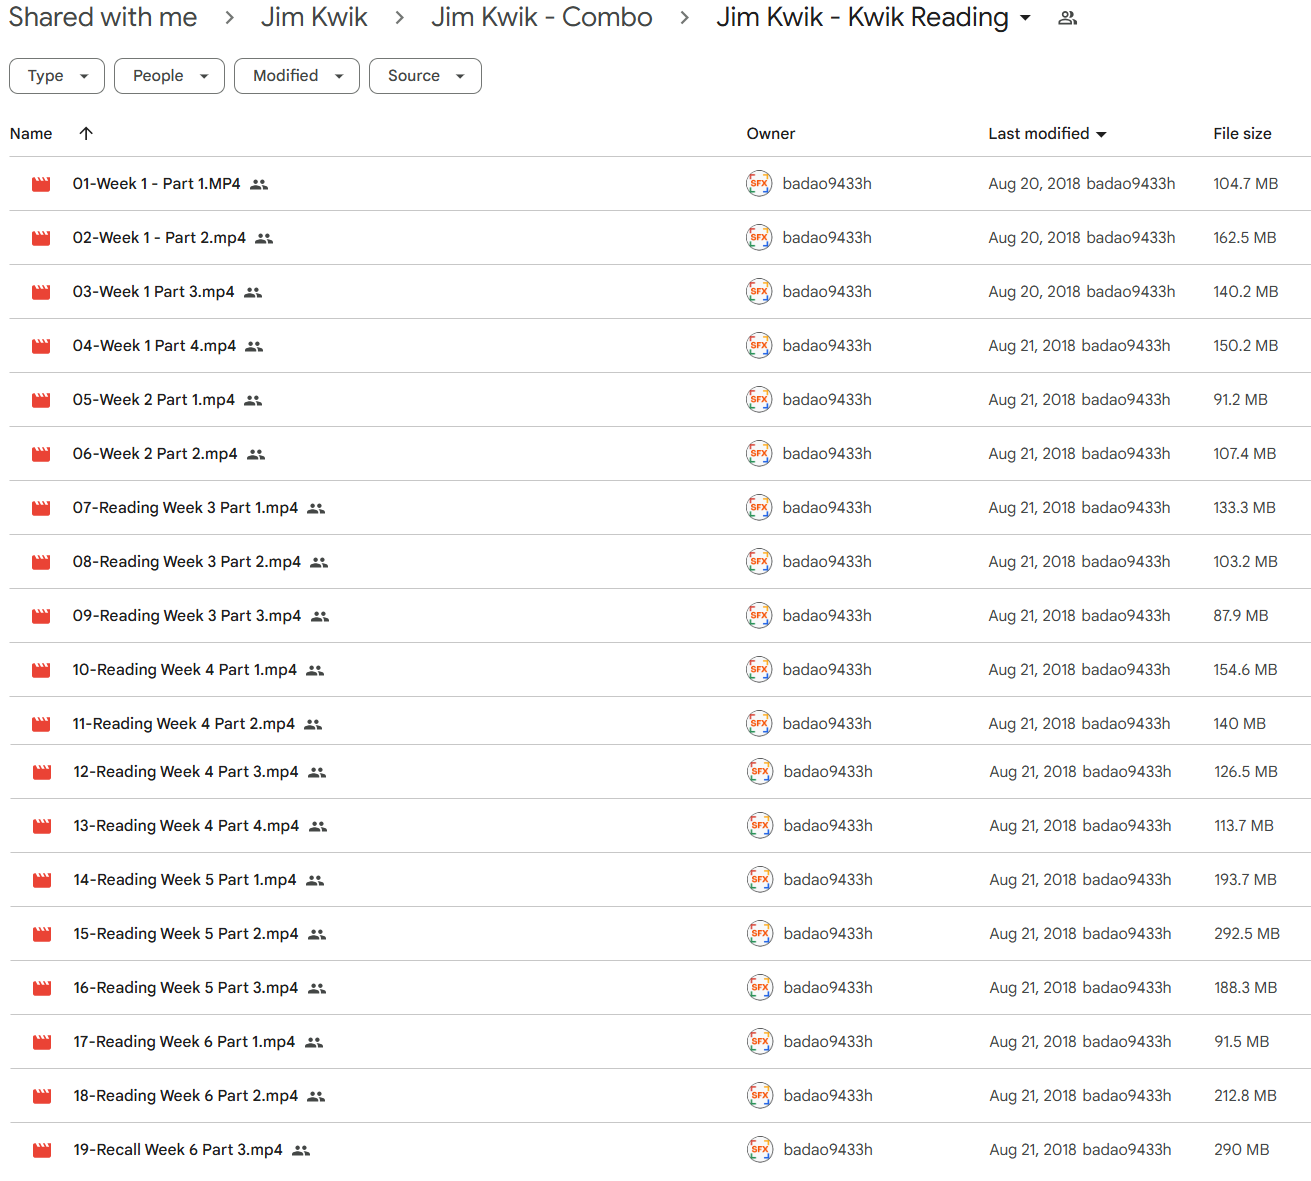Click the 212.8 MB file size value
Screen dimensions: 1311x1181
tap(1245, 1095)
